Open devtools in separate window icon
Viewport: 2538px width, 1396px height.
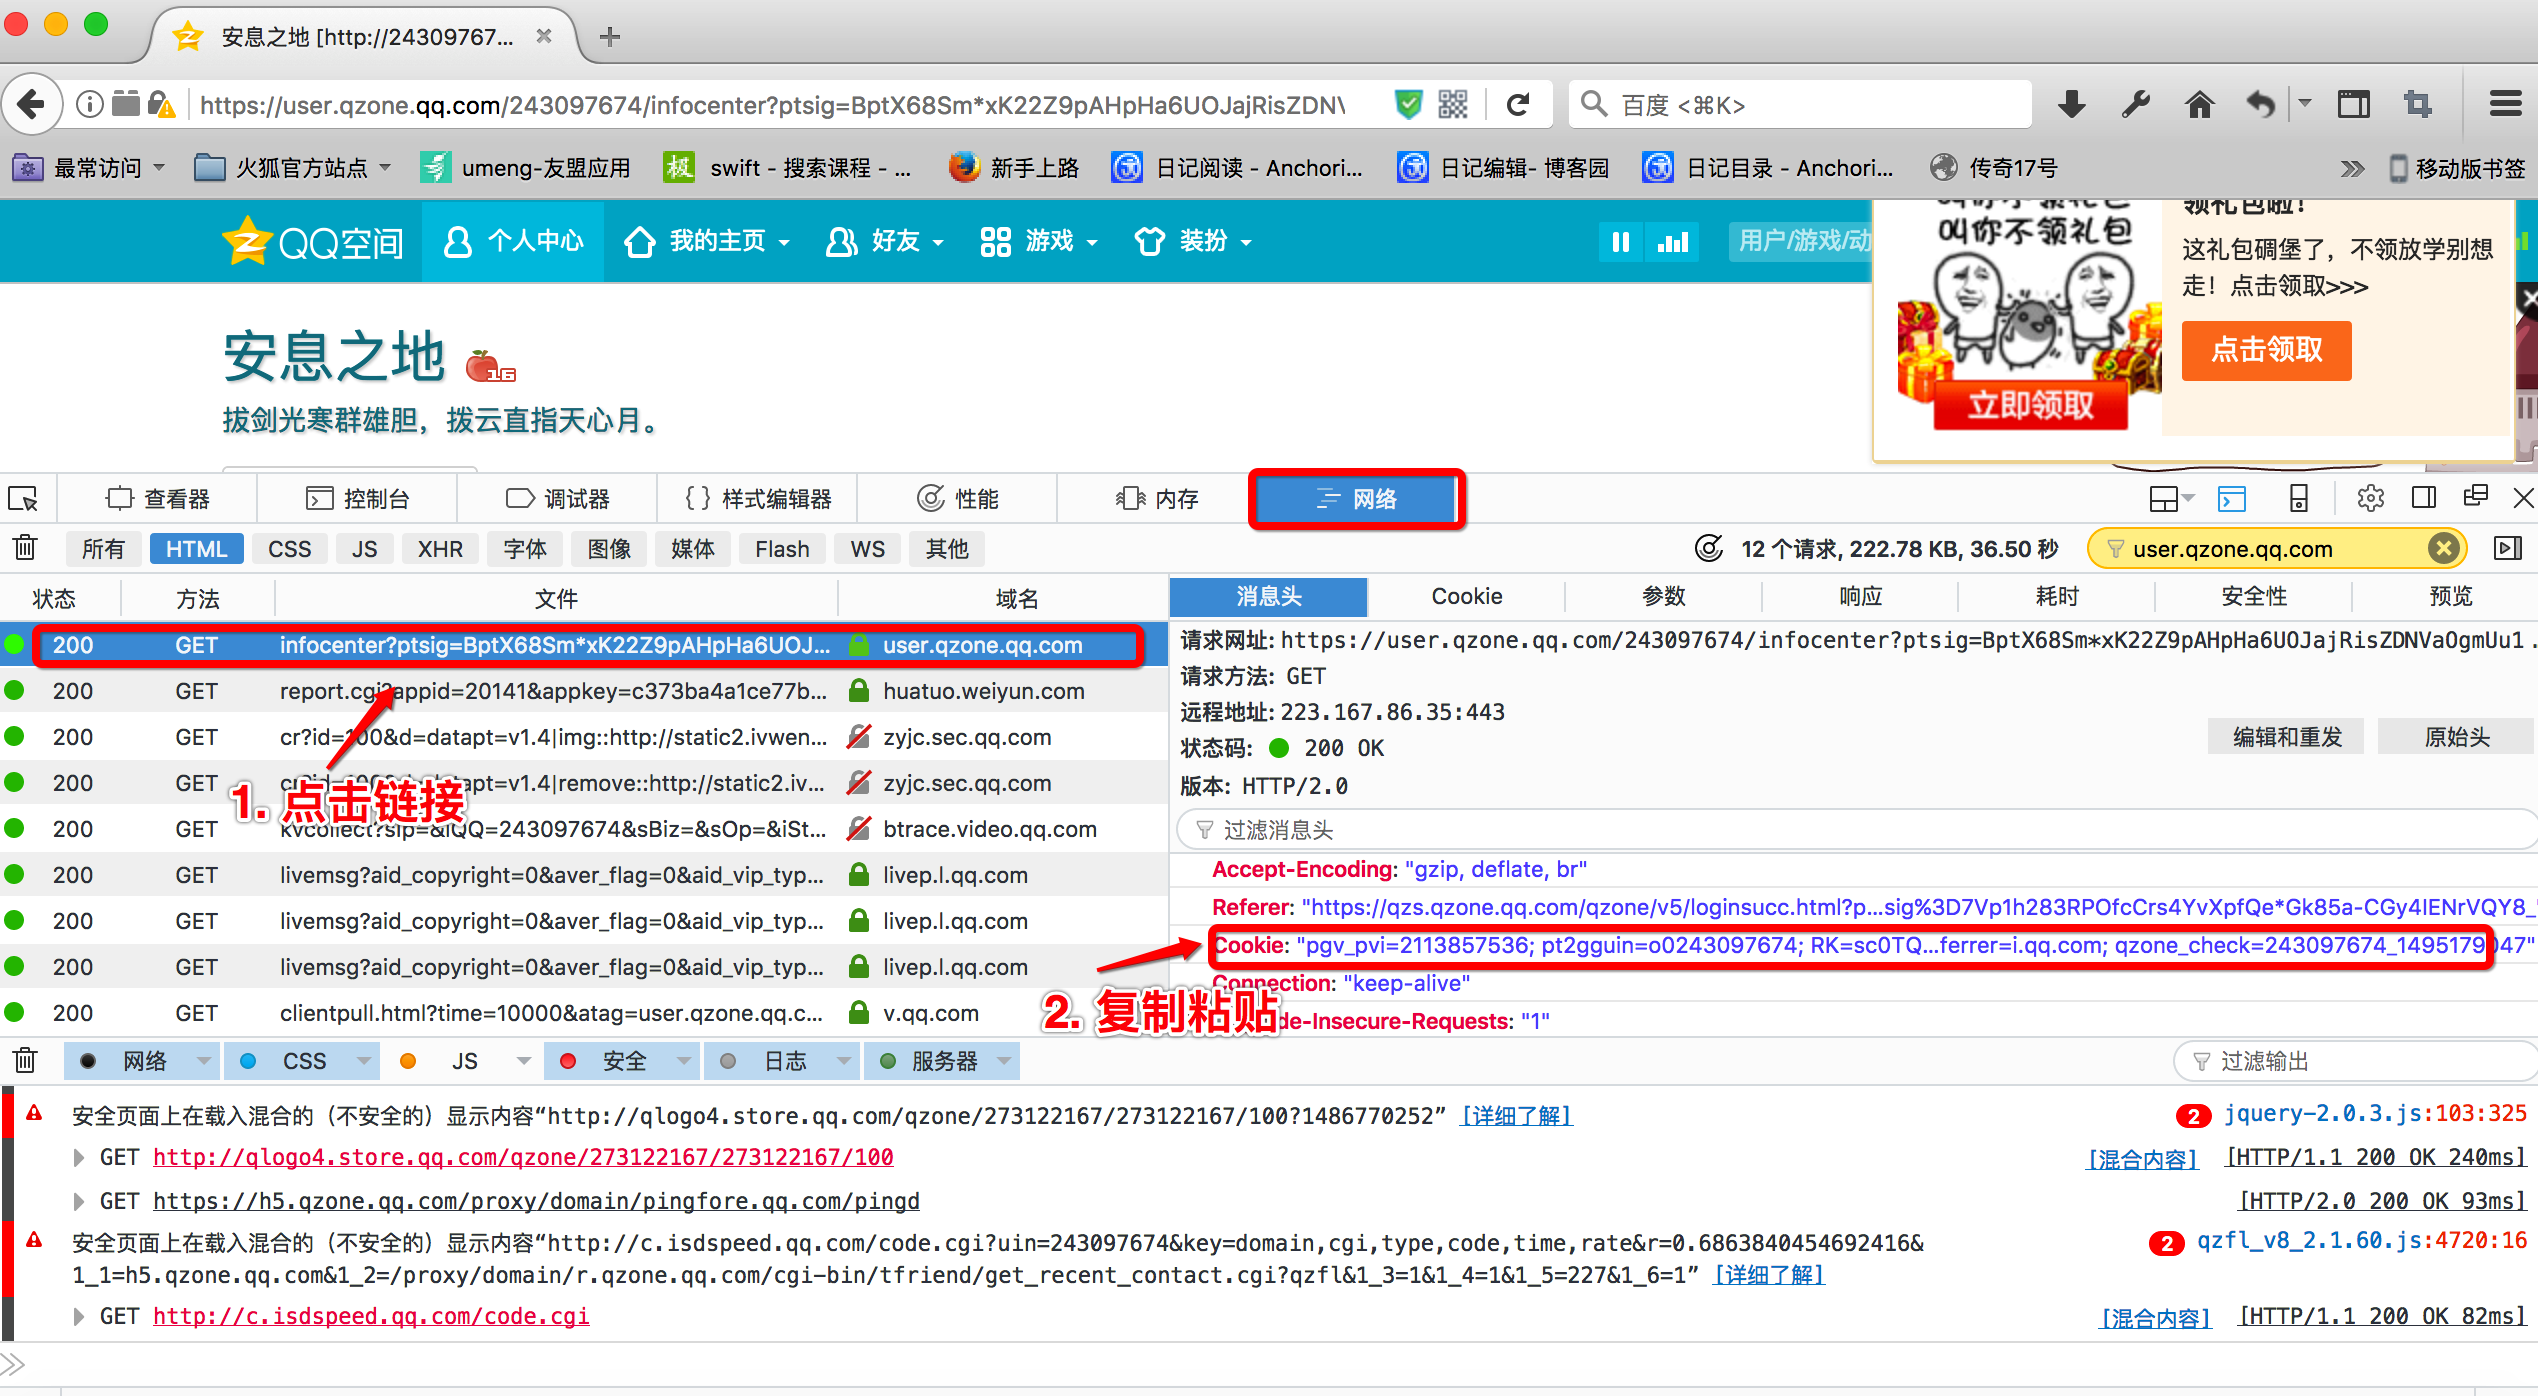click(x=2475, y=496)
